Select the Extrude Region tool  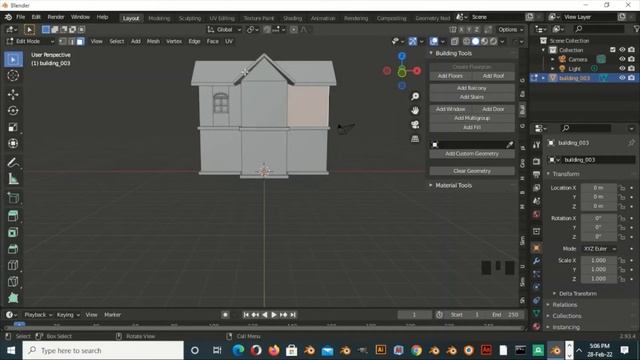[x=13, y=216]
